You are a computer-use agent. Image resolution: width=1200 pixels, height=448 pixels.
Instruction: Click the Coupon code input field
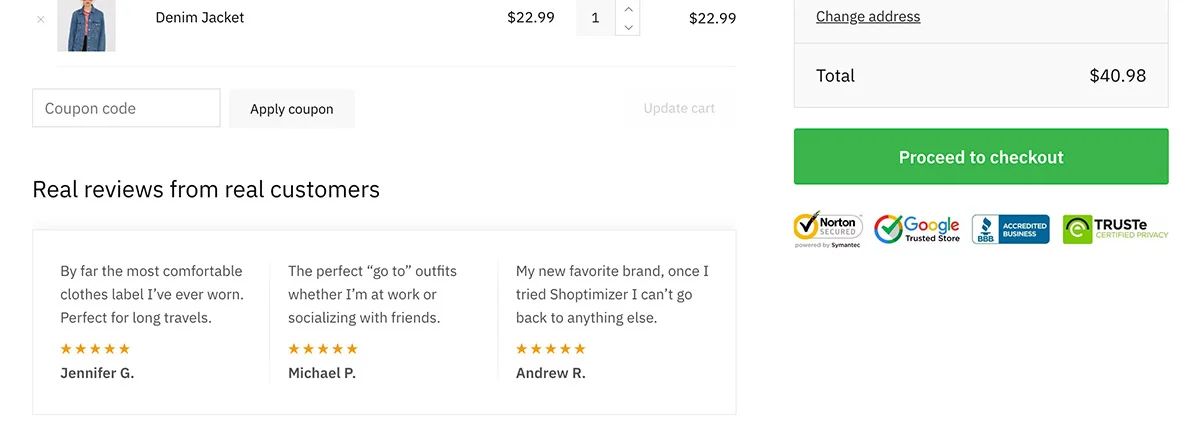coord(126,108)
